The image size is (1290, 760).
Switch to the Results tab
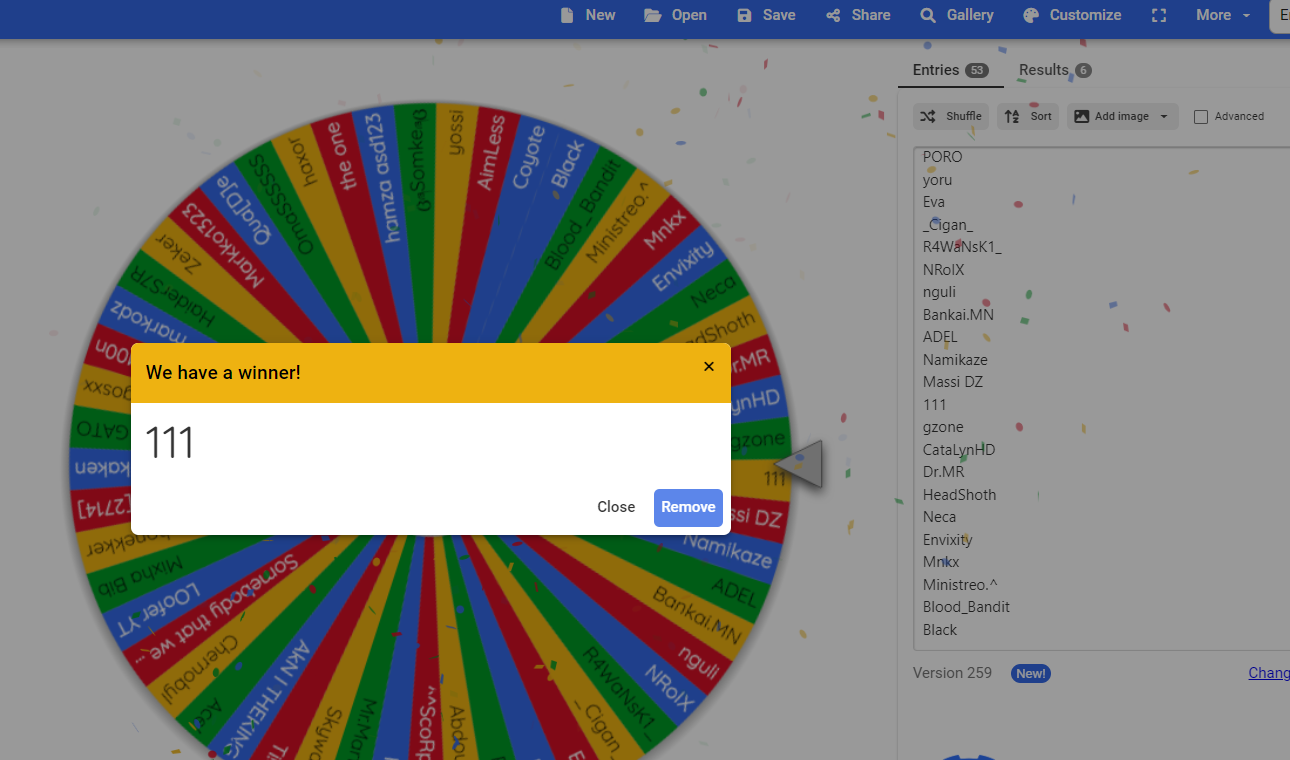1054,70
